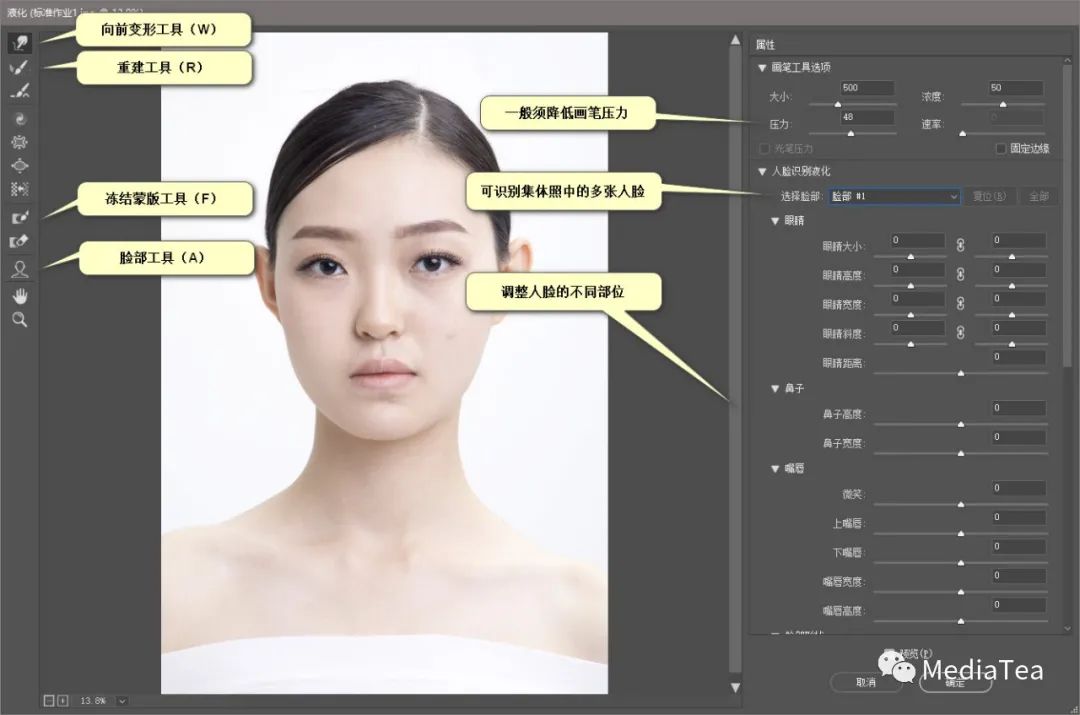Click the preview scrollbar down arrow
The width and height of the screenshot is (1080, 715).
(735, 687)
